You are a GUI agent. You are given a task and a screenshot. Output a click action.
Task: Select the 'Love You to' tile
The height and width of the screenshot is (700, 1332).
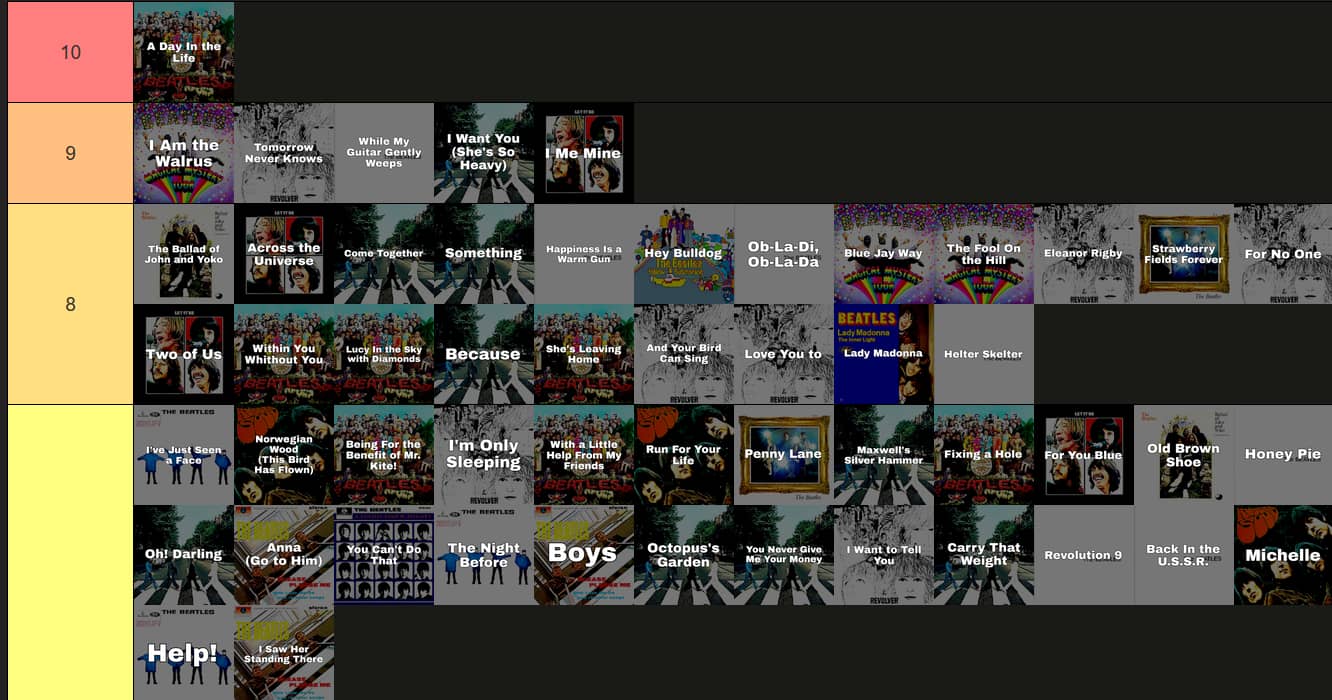coord(784,354)
